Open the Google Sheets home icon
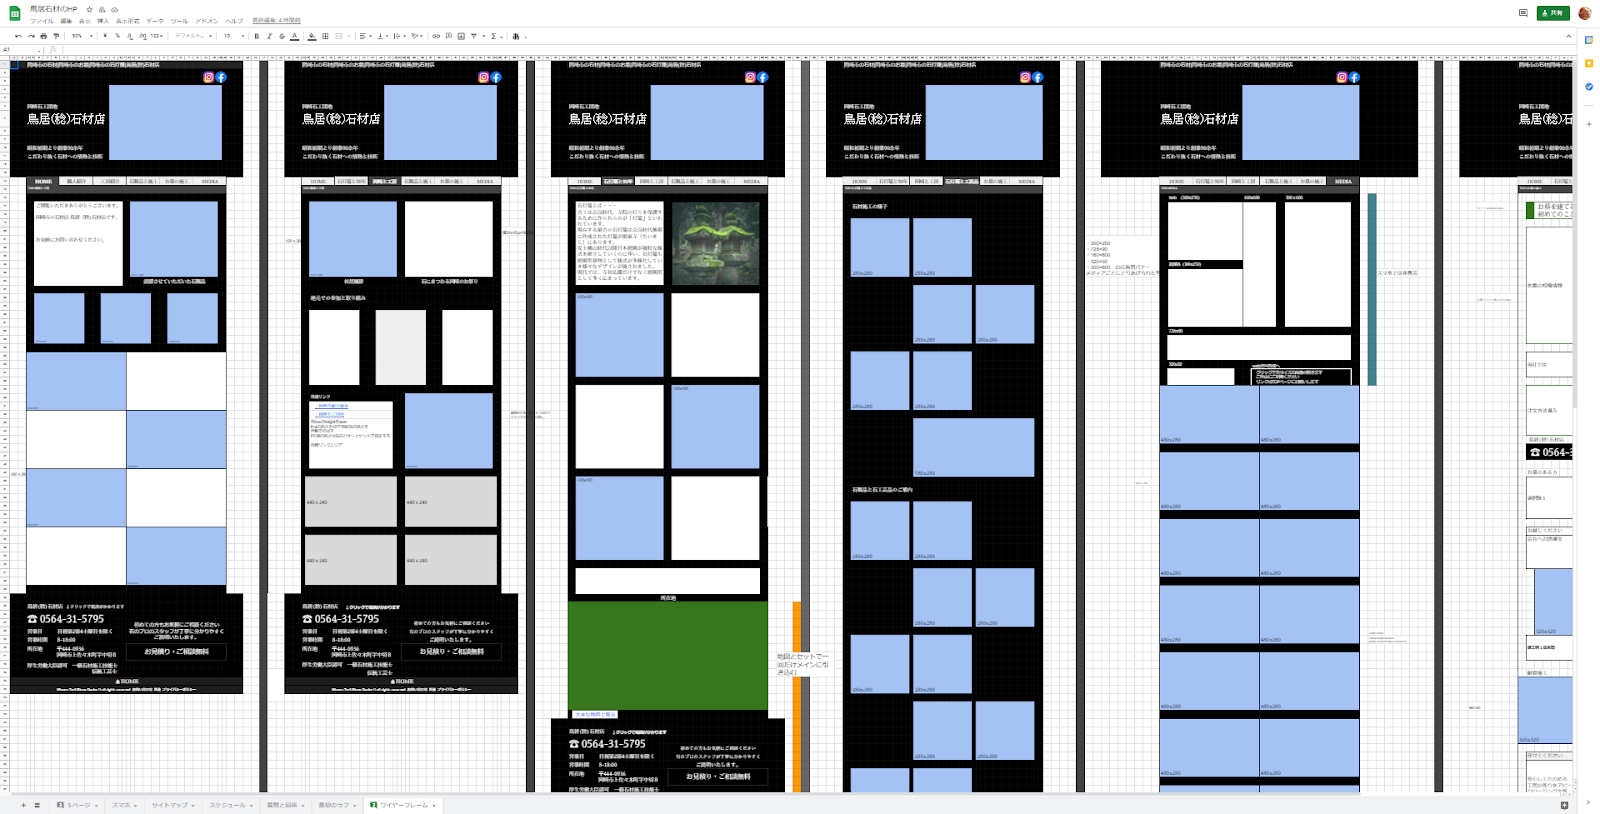This screenshot has height=814, width=1600. click(x=15, y=13)
